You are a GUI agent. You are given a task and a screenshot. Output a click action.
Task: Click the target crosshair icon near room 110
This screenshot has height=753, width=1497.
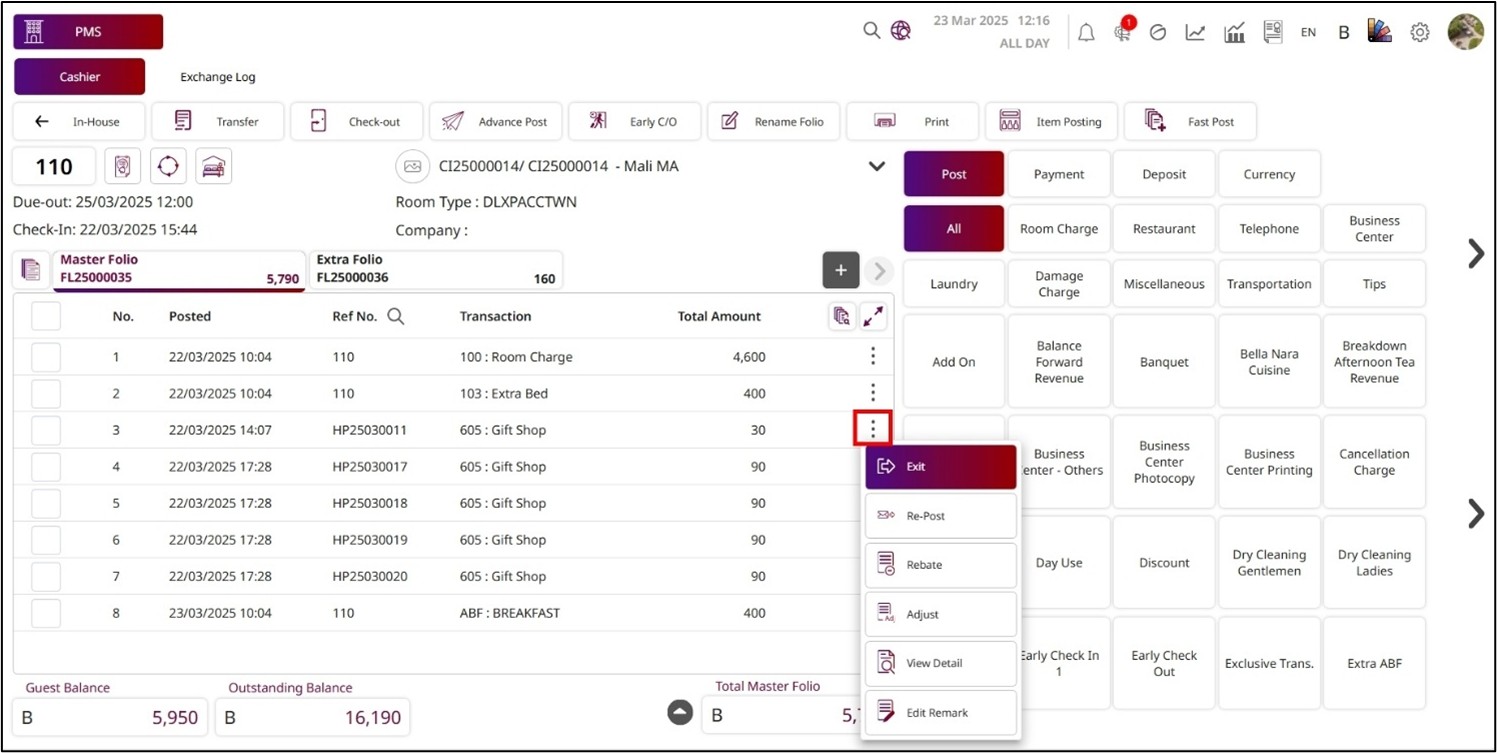point(168,167)
